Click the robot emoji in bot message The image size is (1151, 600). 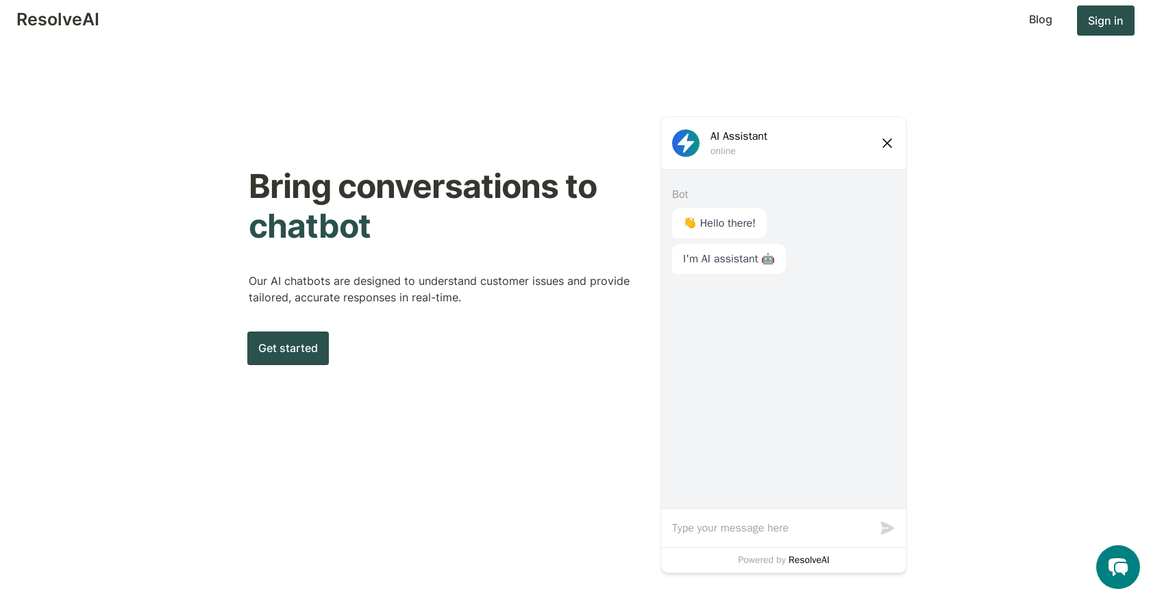[768, 259]
